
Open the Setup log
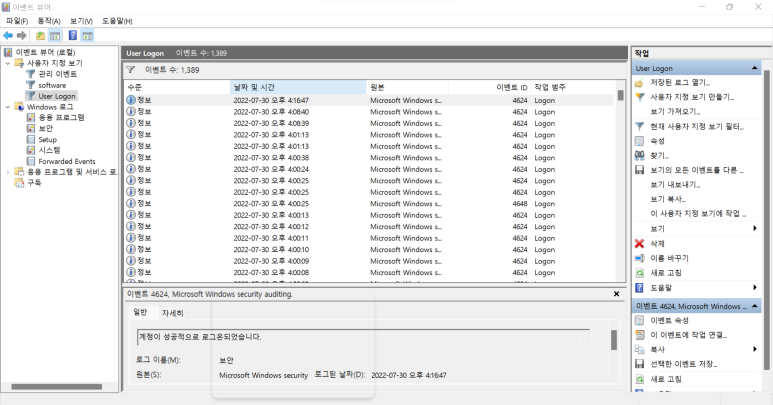click(x=48, y=139)
